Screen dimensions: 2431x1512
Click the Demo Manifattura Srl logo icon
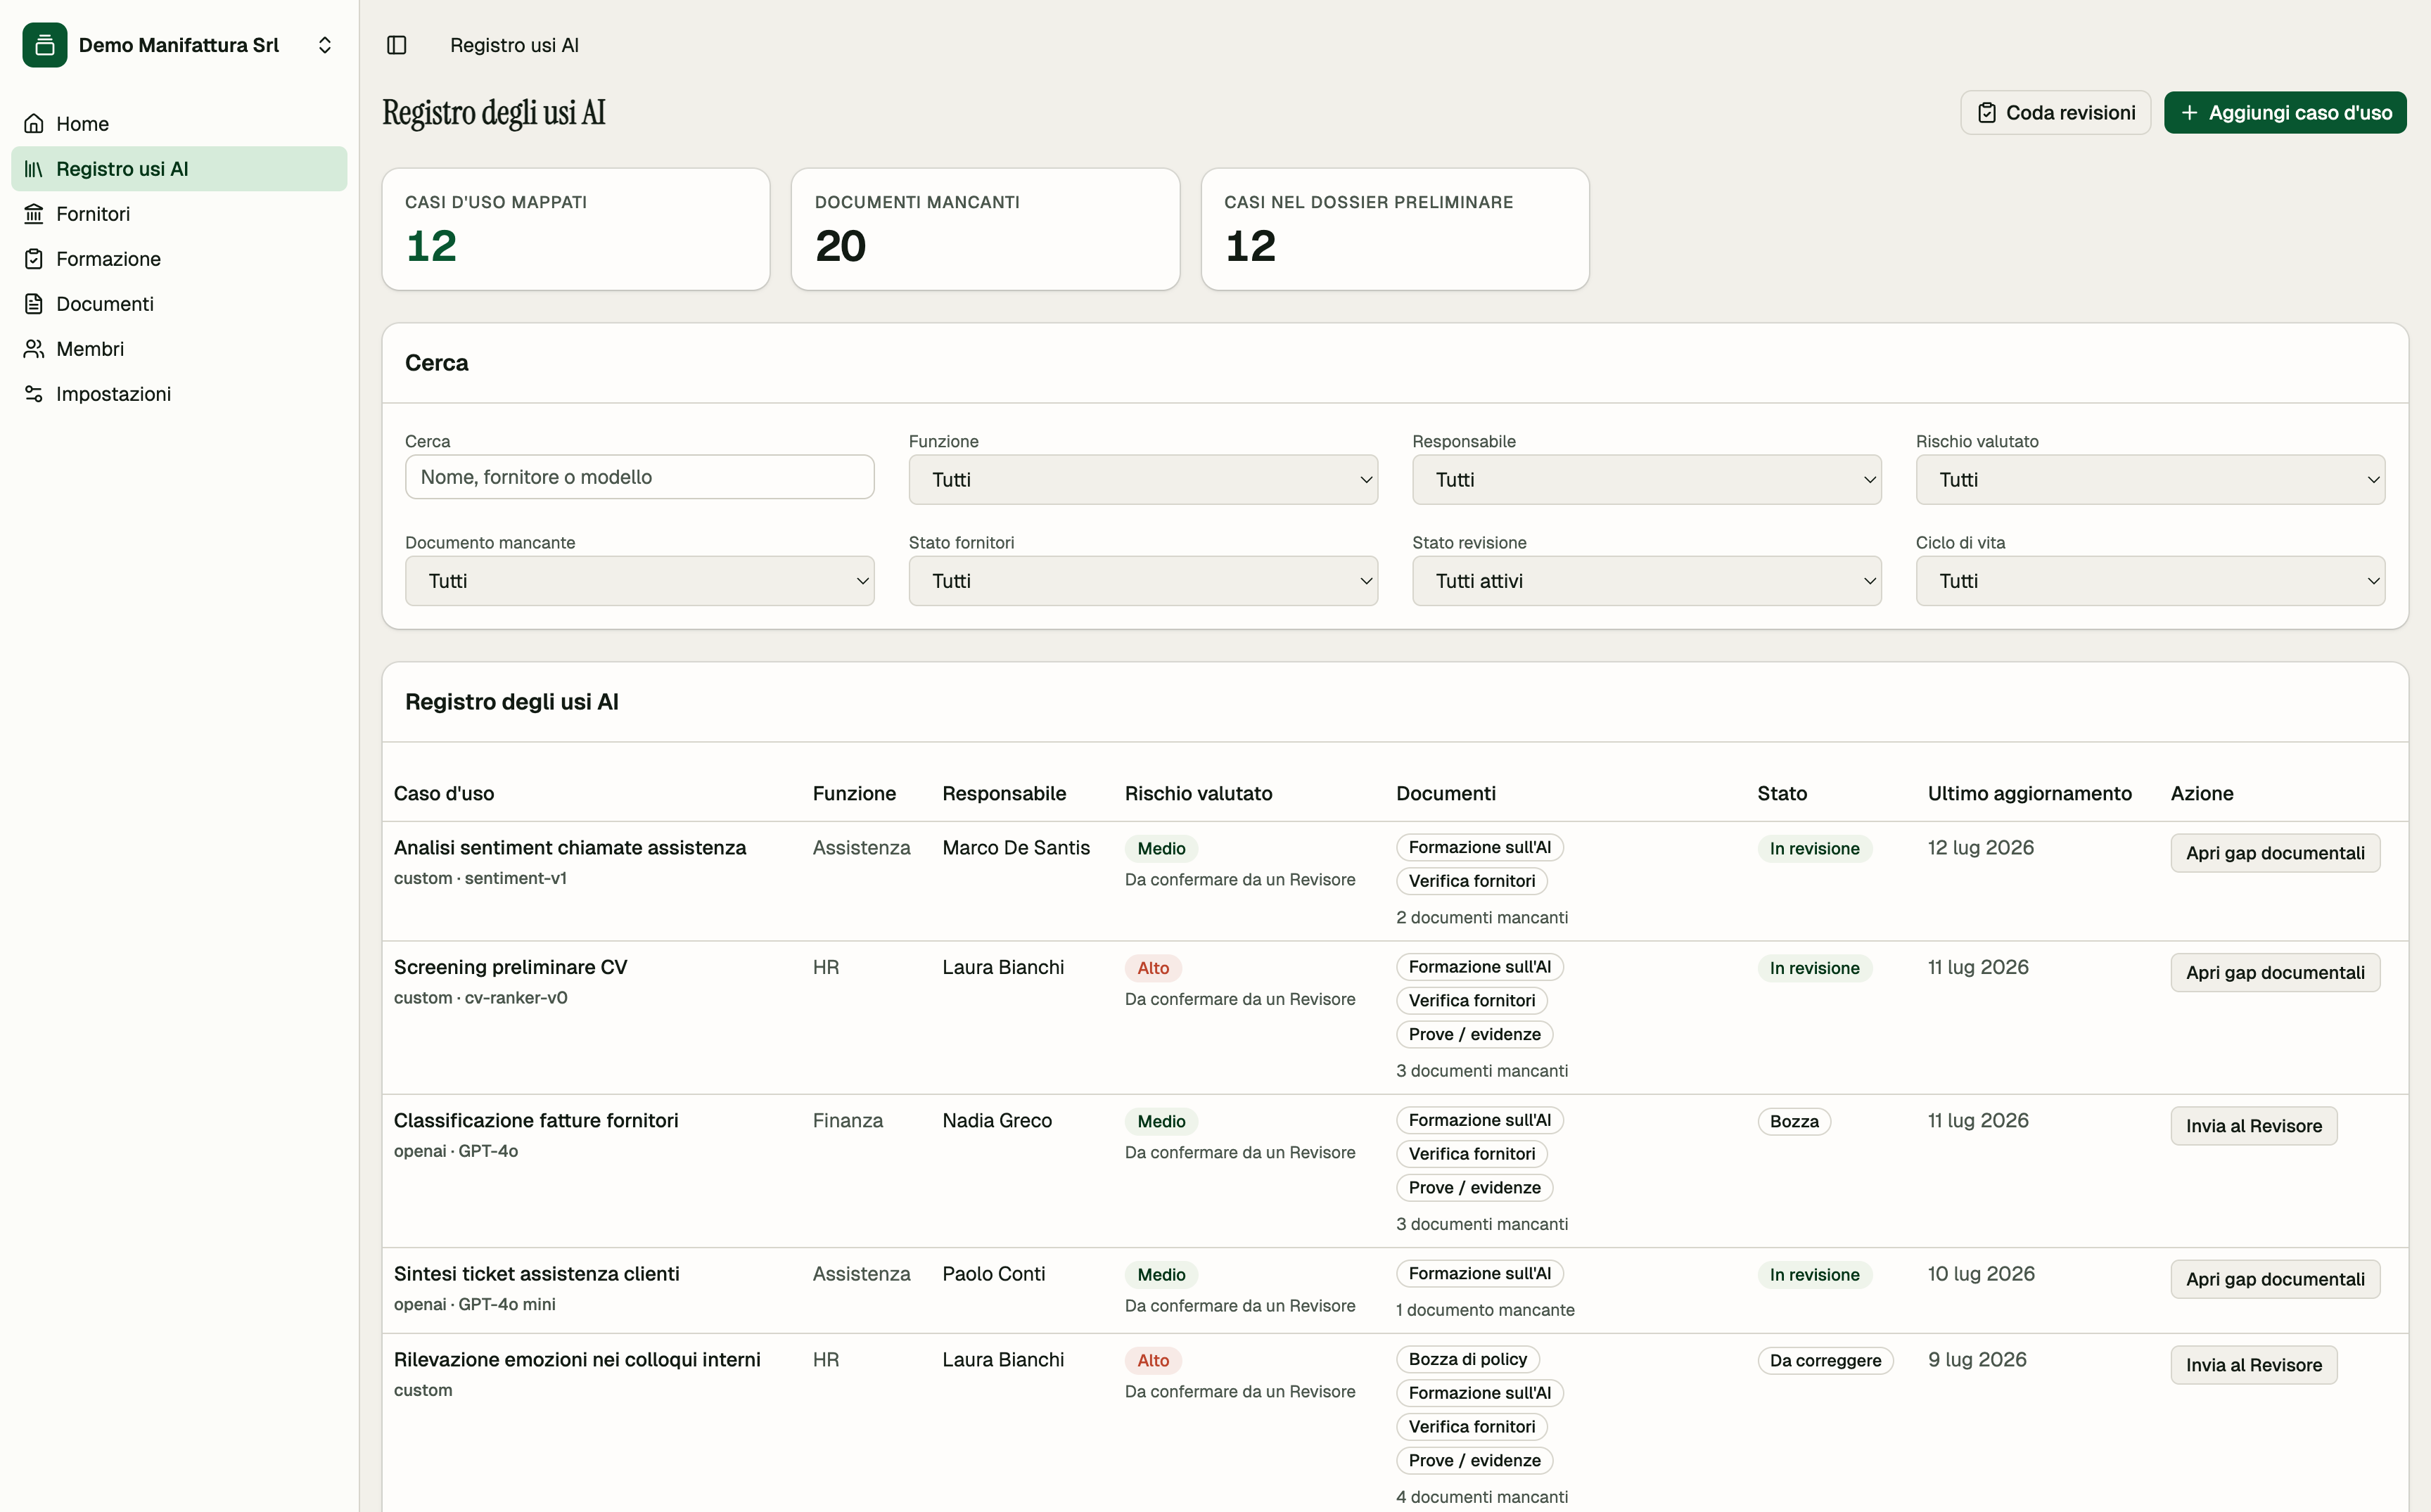pos(45,45)
